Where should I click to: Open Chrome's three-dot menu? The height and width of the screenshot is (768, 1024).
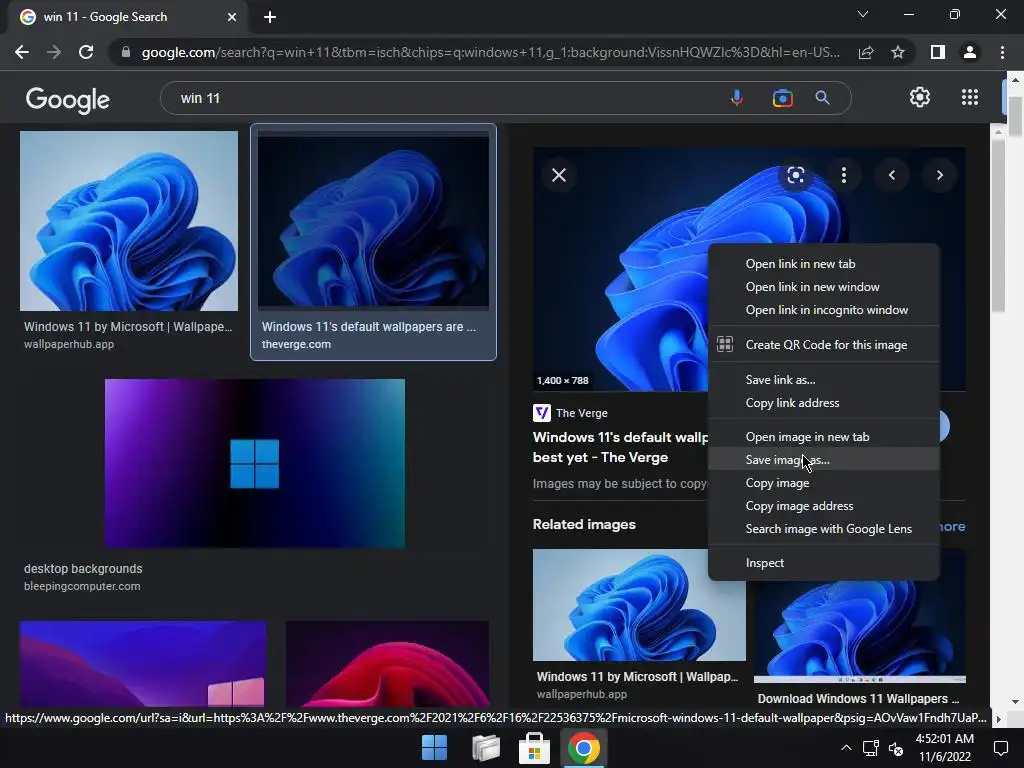pos(1002,52)
